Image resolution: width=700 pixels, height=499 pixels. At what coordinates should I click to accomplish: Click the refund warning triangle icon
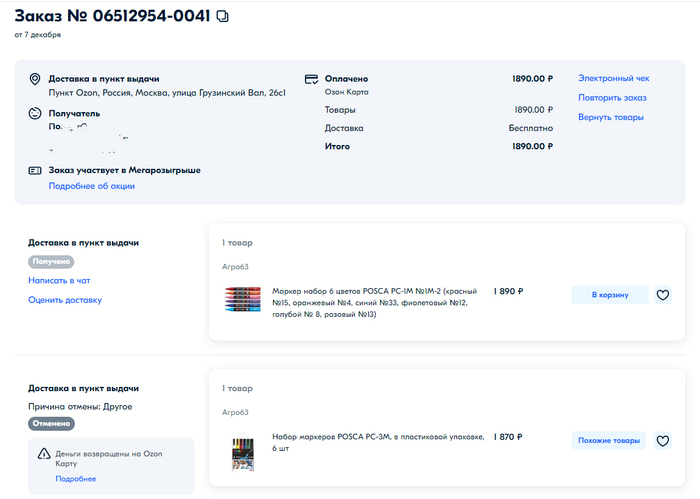tap(44, 454)
